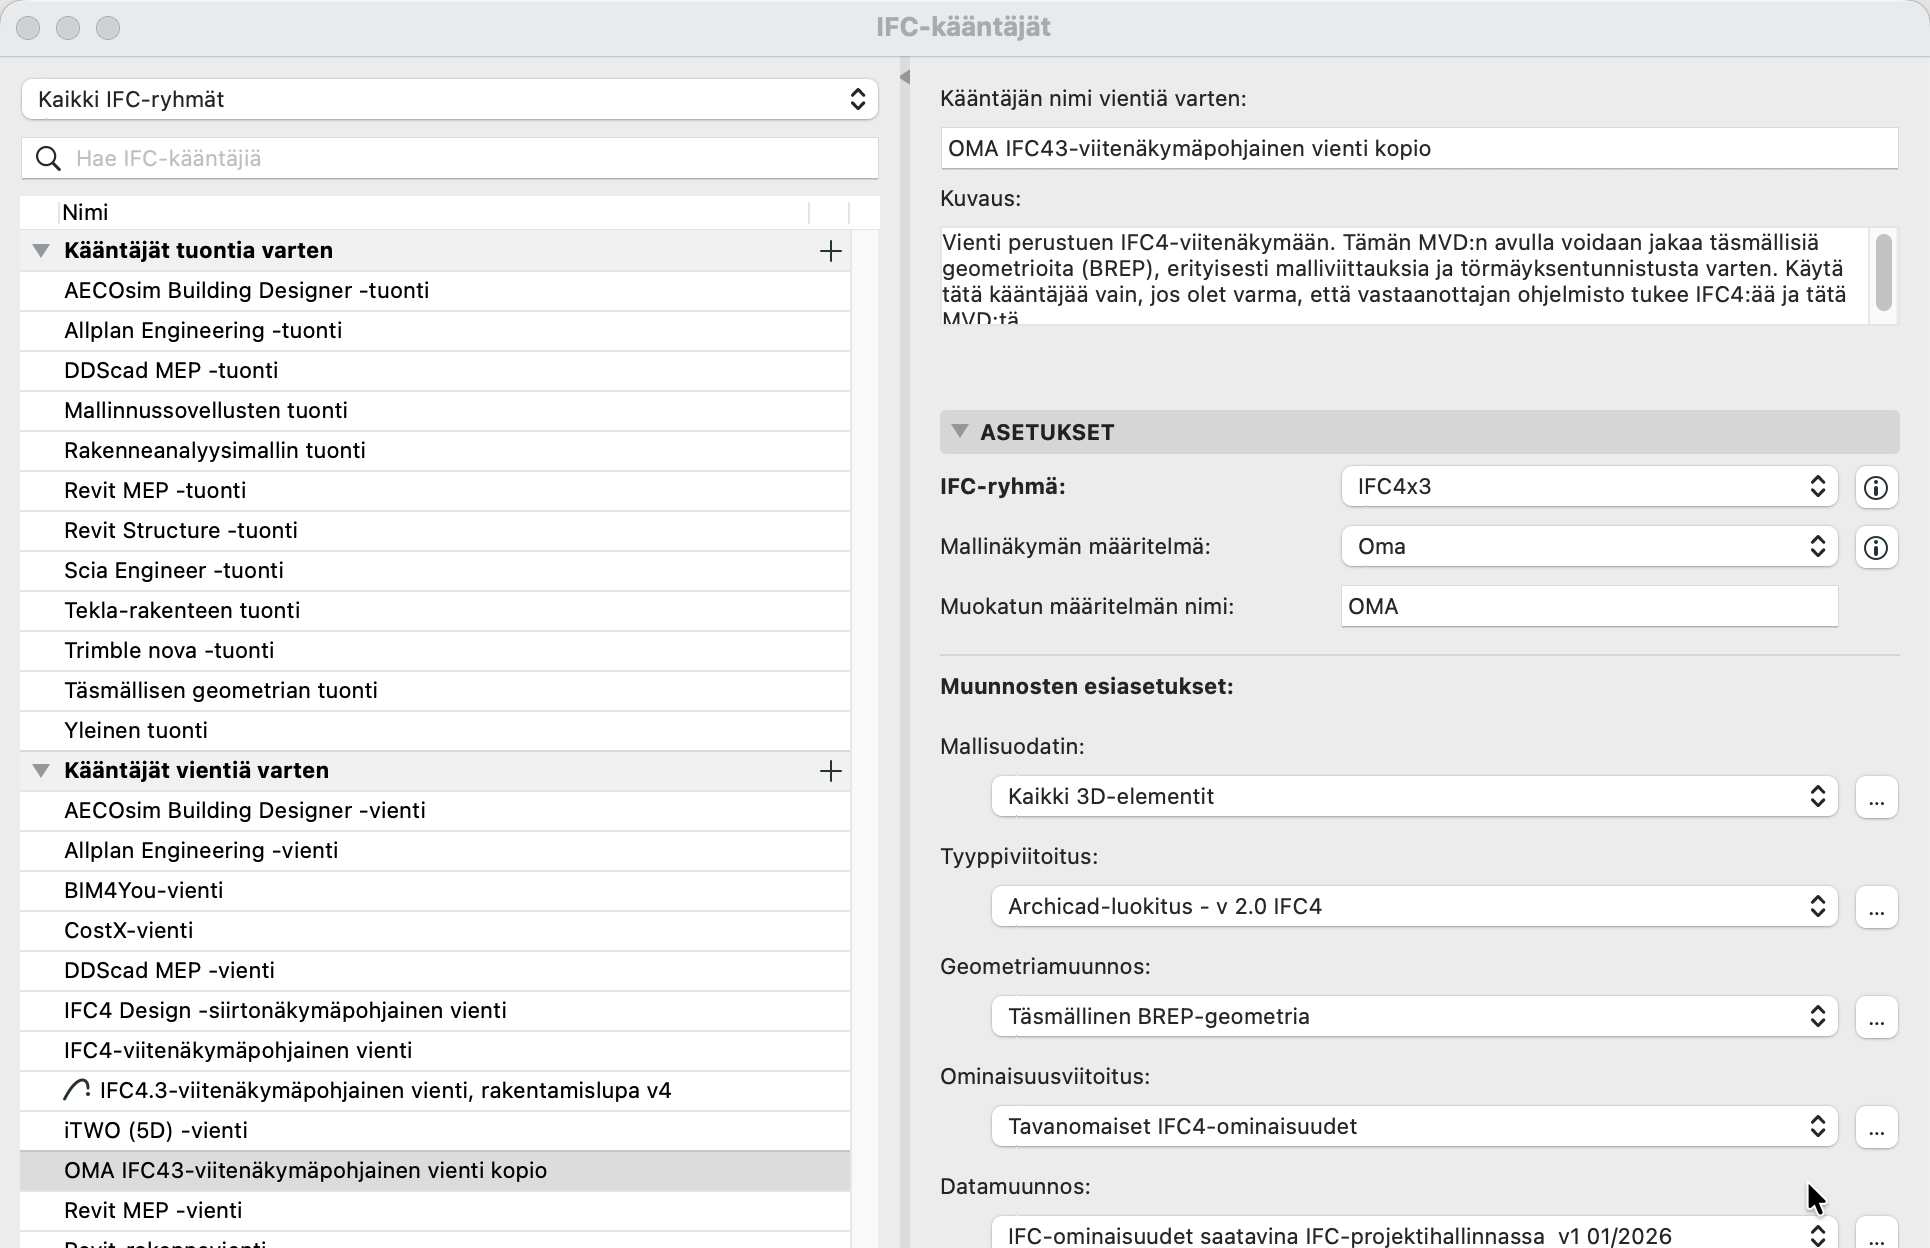
Task: Open Datamuunnos preset settings ellipsis button
Action: 1876,1234
